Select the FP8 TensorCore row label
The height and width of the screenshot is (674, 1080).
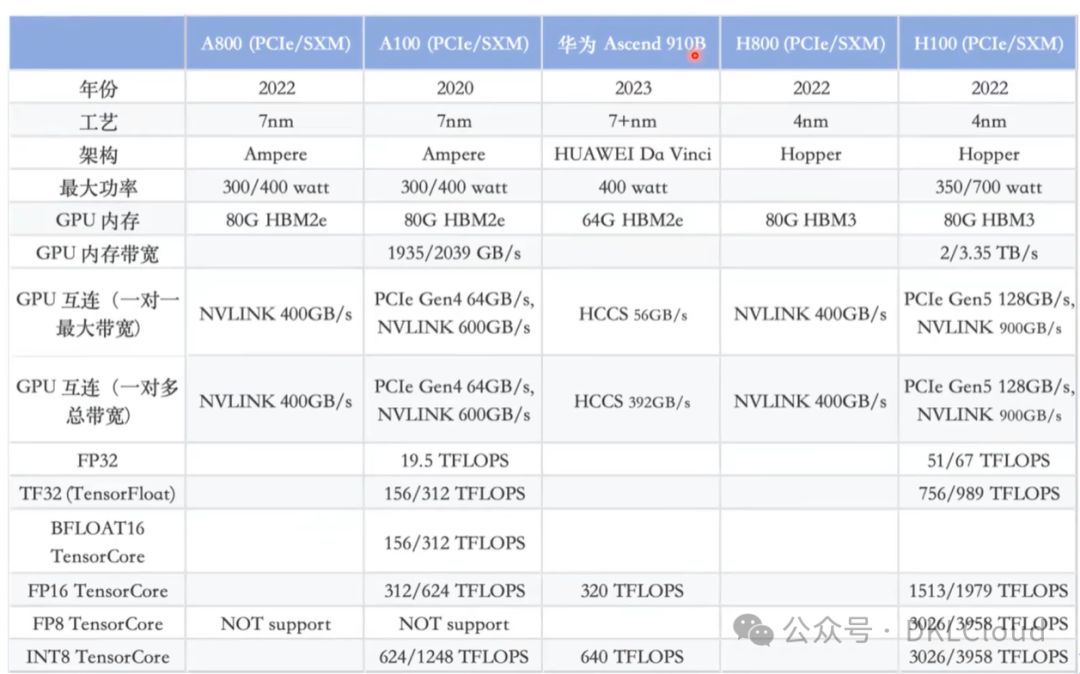pyautogui.click(x=98, y=624)
